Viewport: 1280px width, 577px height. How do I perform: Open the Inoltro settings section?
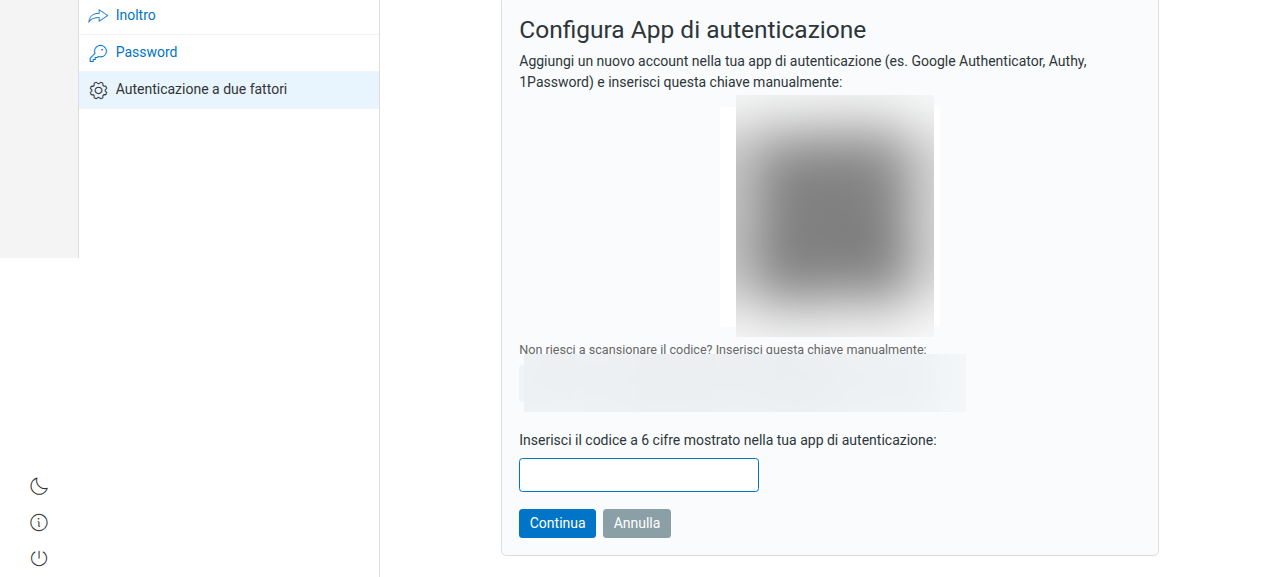click(229, 16)
